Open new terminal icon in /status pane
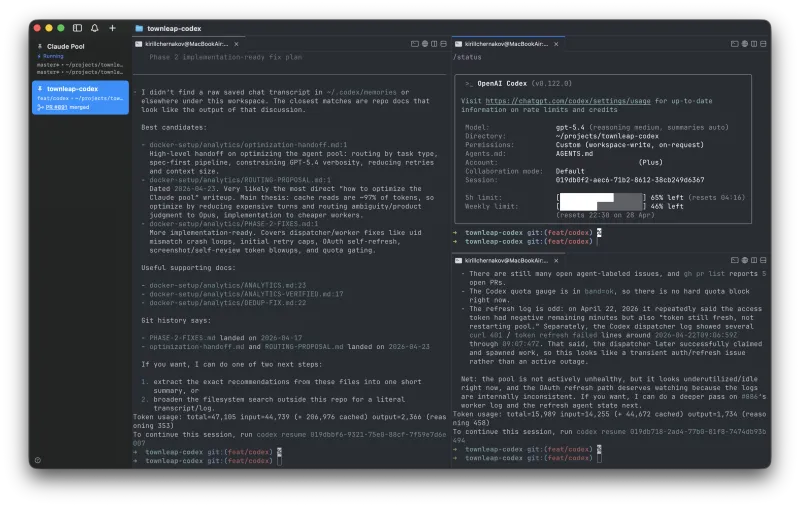This screenshot has height=507, width=800. [735, 44]
